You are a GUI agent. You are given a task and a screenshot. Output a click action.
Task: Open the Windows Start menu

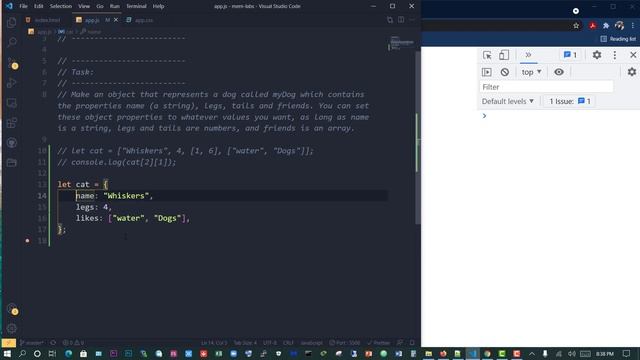[7, 353]
